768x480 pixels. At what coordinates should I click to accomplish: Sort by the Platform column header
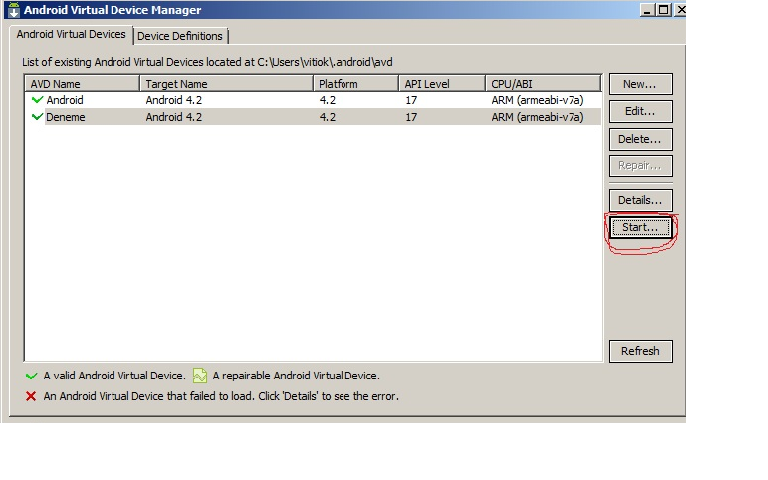[356, 84]
